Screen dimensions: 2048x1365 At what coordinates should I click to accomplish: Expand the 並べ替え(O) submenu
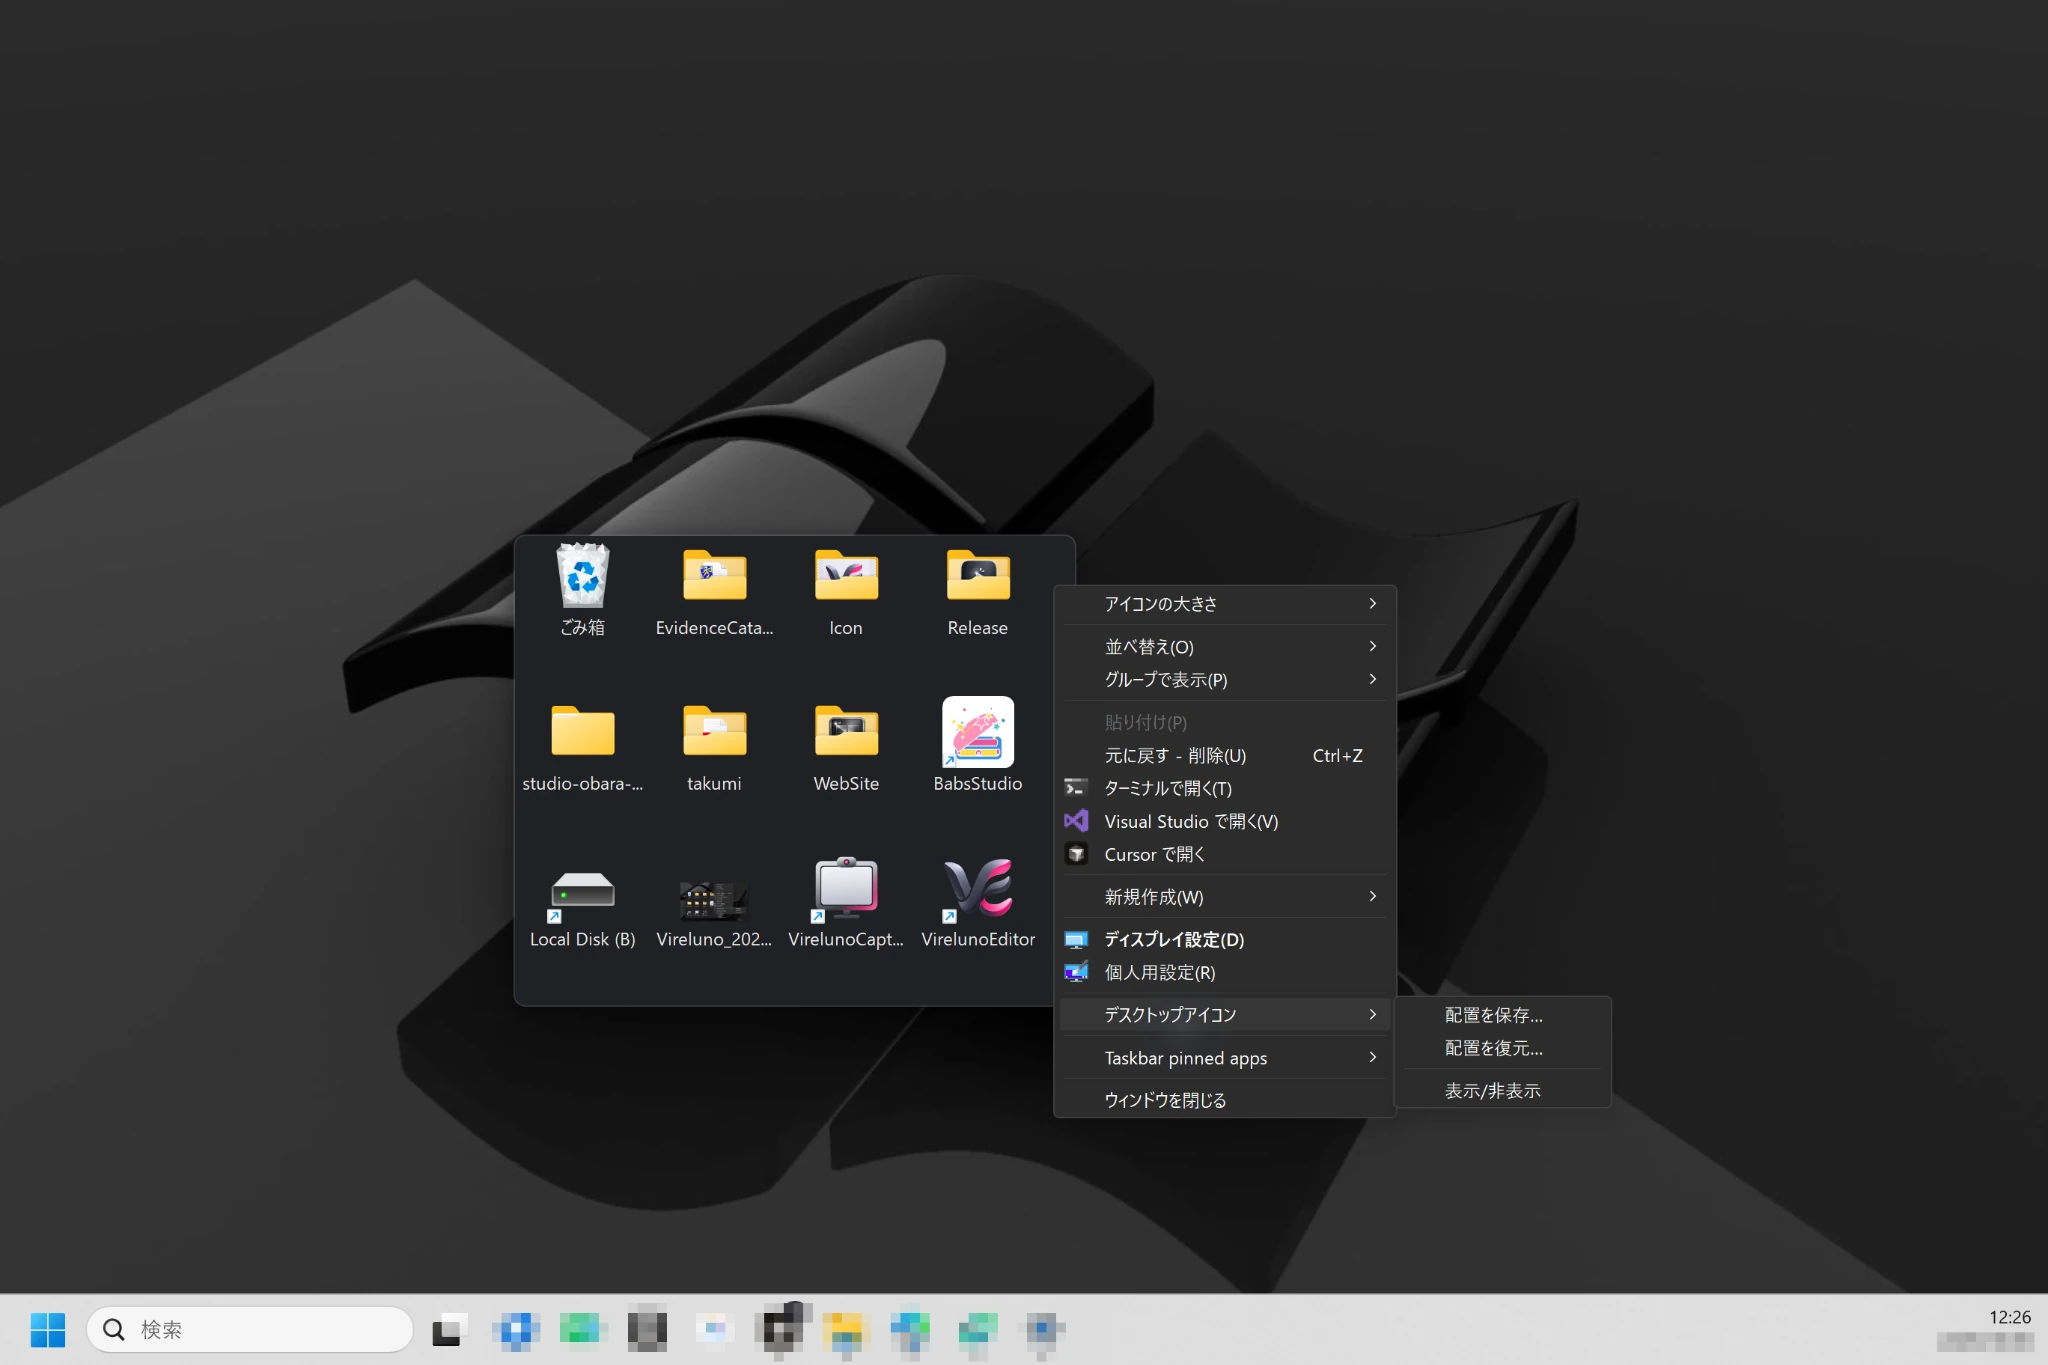[x=1225, y=647]
